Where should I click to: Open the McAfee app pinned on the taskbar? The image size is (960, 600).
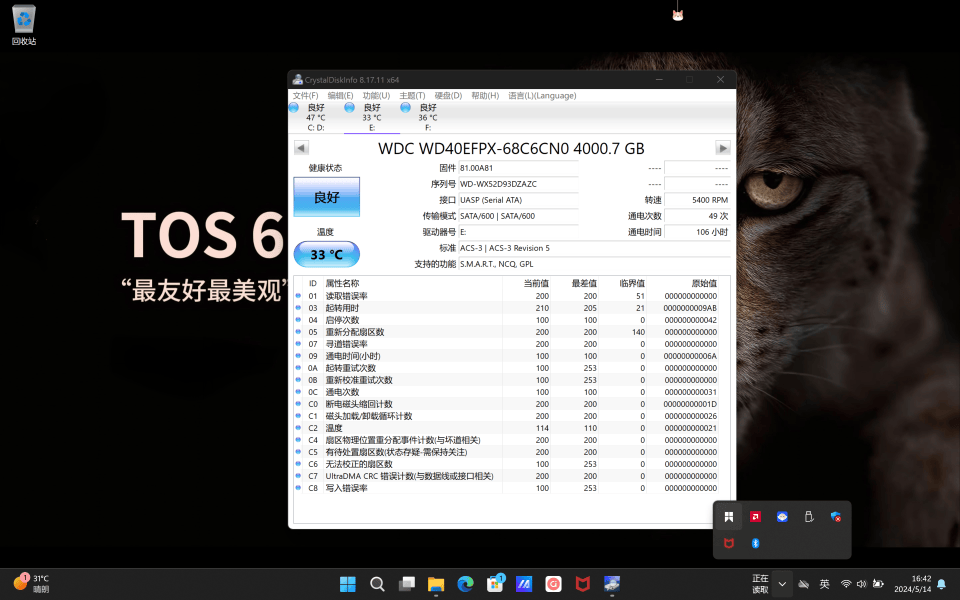(x=583, y=584)
